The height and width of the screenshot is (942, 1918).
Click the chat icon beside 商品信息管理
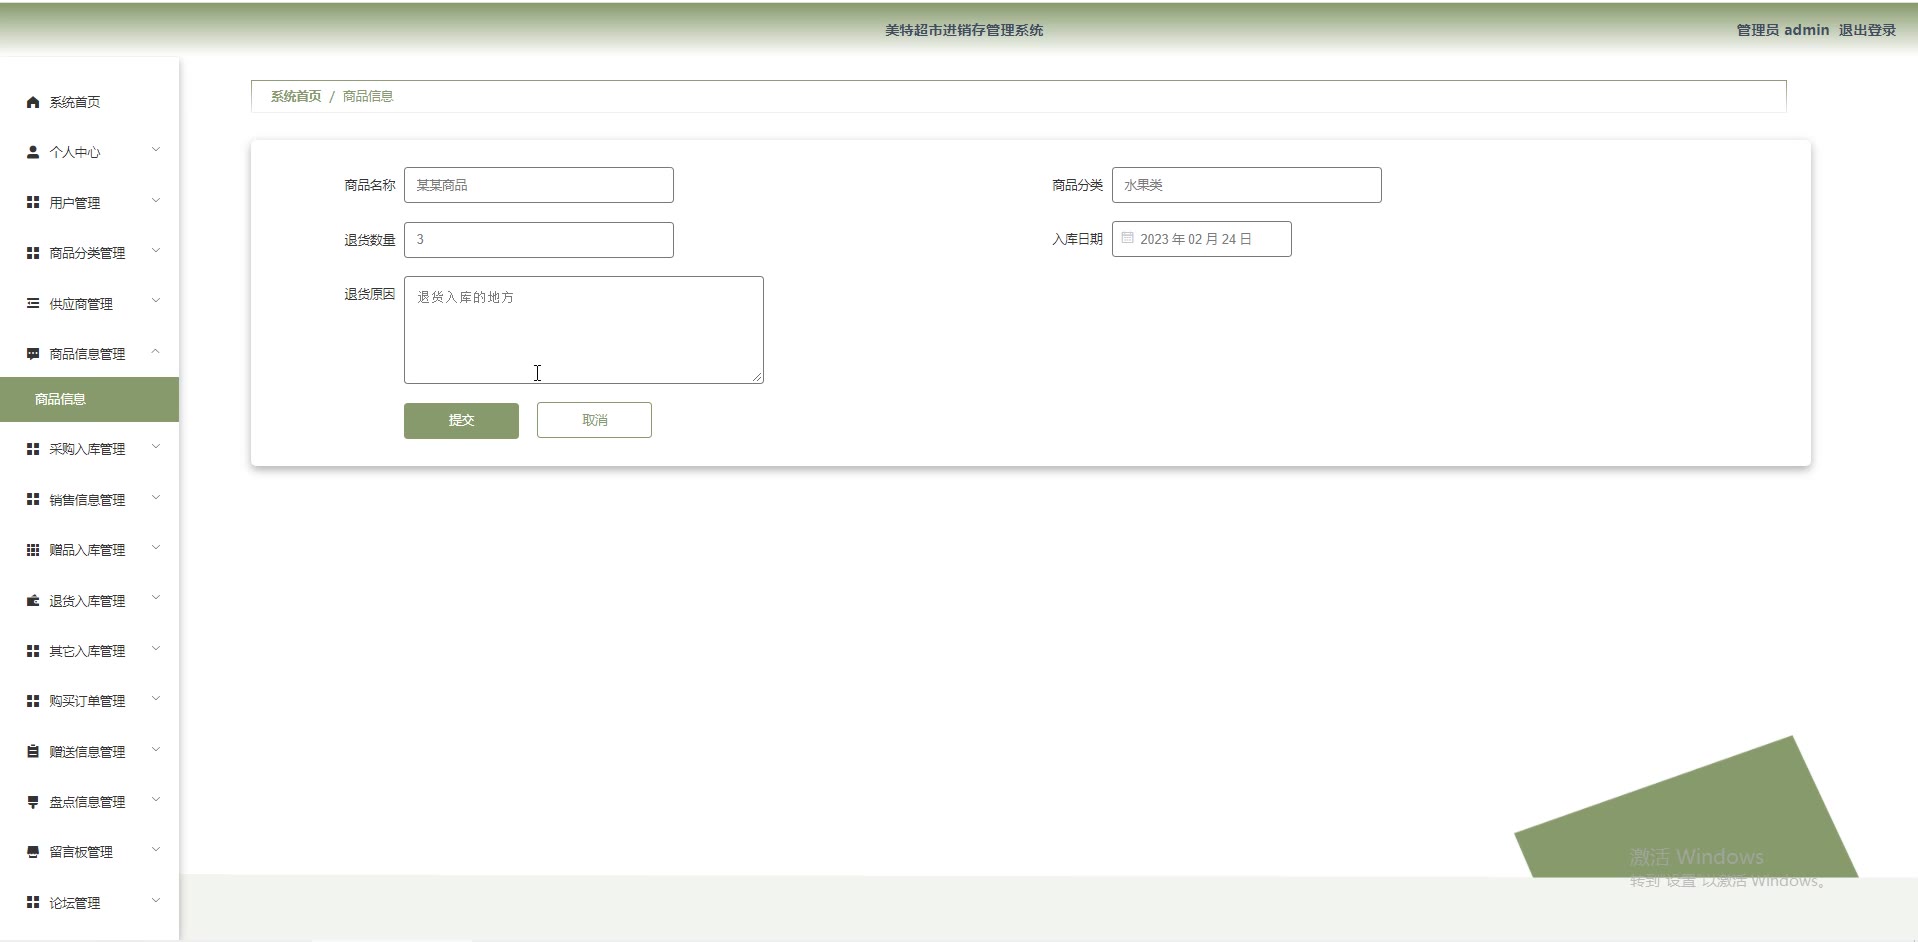(33, 354)
